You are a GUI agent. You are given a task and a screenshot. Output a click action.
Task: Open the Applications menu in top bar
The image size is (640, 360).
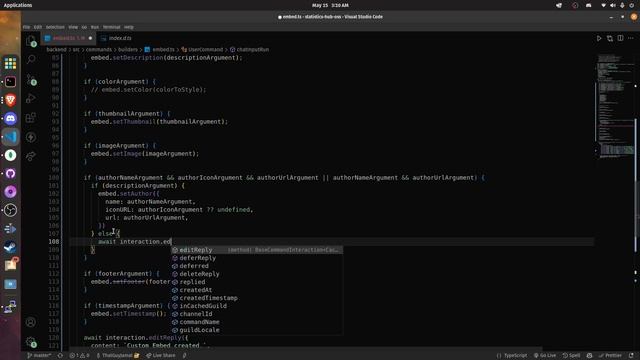click(18, 5)
